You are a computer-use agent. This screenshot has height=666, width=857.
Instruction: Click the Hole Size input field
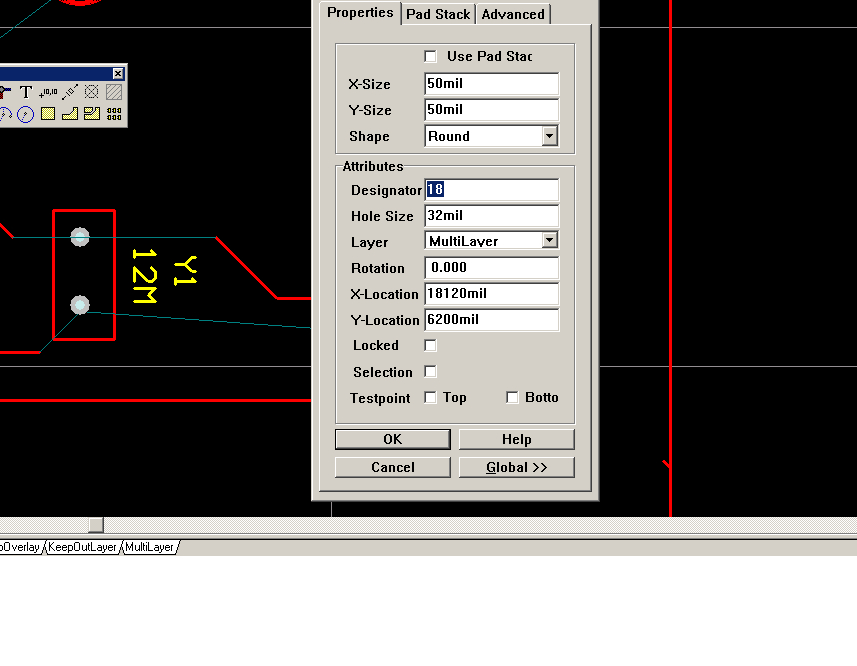[x=491, y=216]
